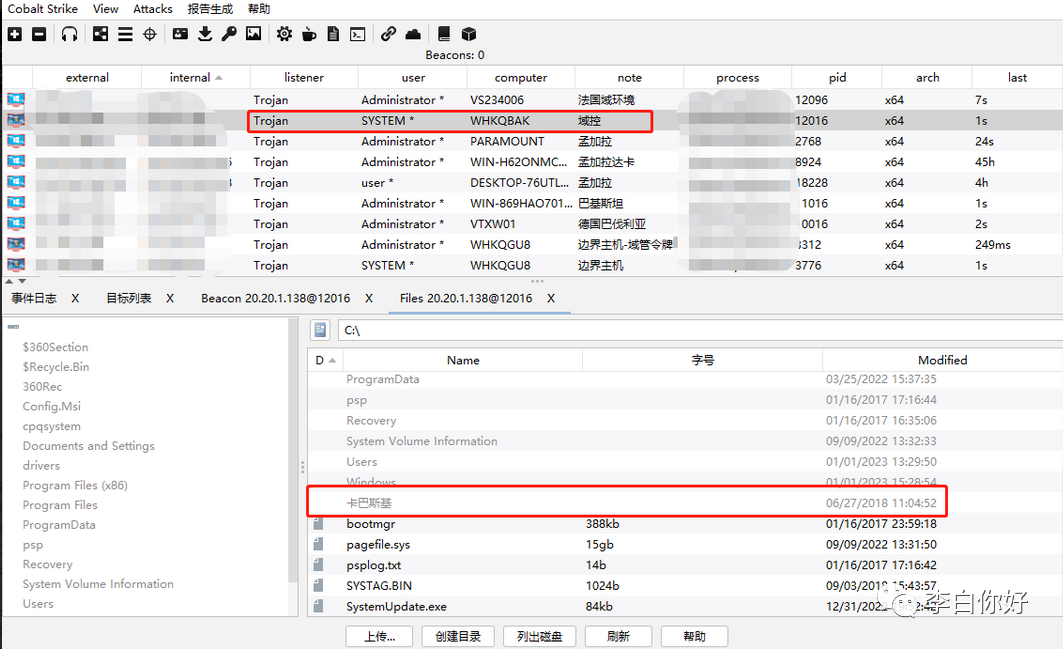The image size is (1063, 649).
Task: Click the drive list icon beside path field
Action: [x=320, y=330]
